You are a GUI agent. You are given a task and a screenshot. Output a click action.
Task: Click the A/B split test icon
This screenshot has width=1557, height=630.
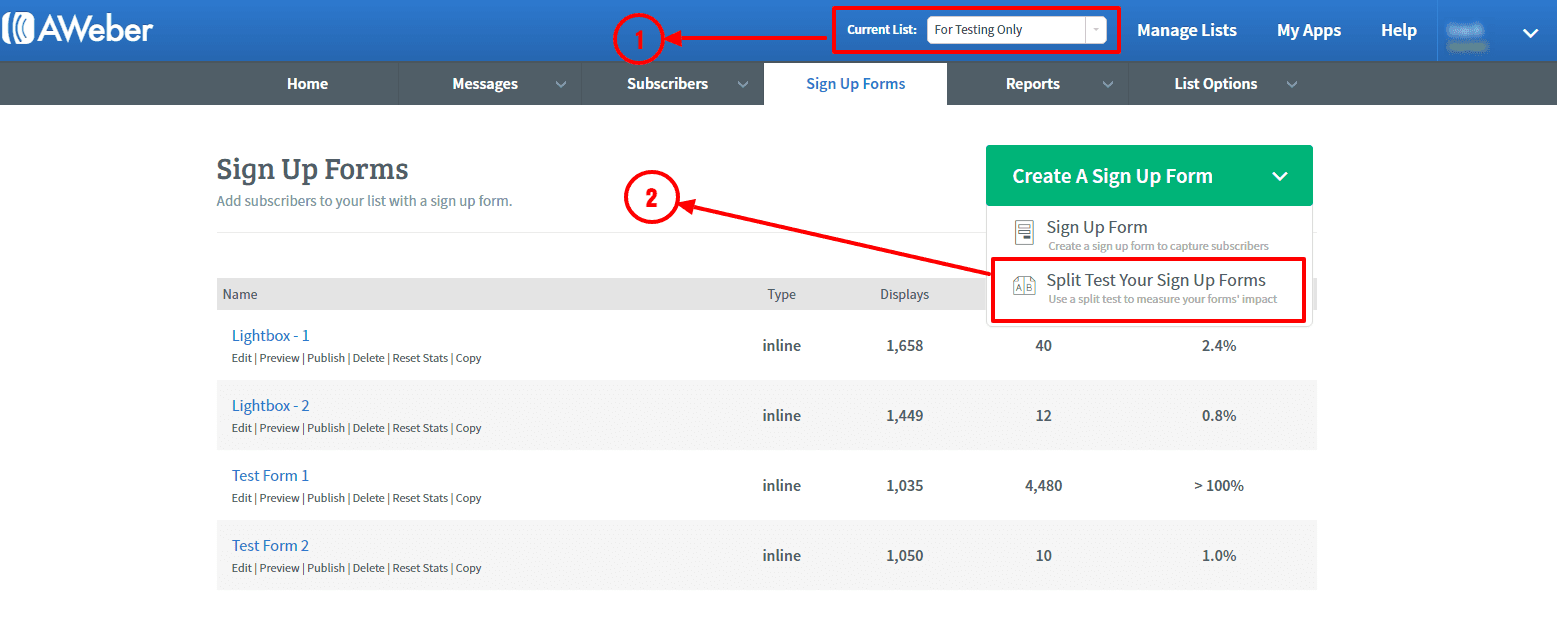(1024, 286)
